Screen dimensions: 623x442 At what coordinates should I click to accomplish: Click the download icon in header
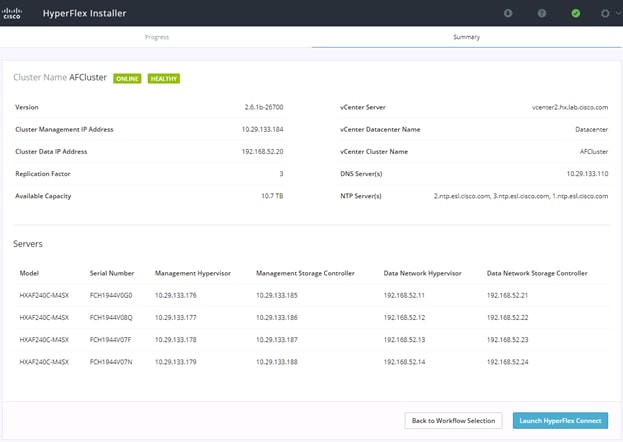(508, 13)
